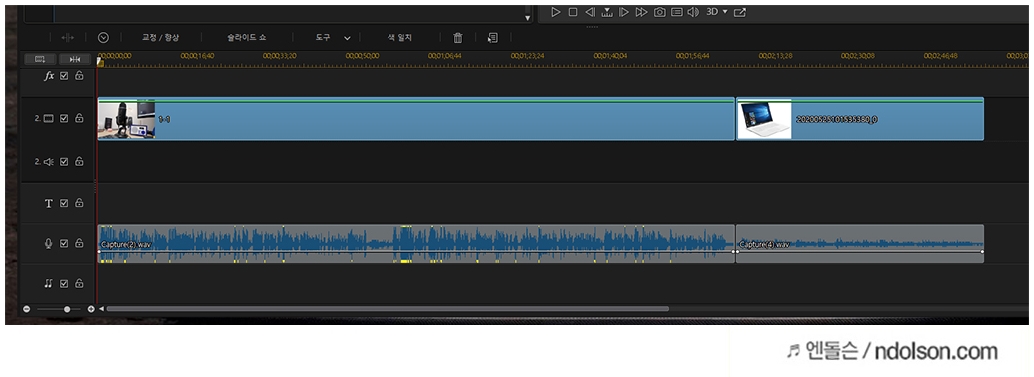Click the audio track 2 speaker icon
This screenshot has width=1034, height=377.
48,161
